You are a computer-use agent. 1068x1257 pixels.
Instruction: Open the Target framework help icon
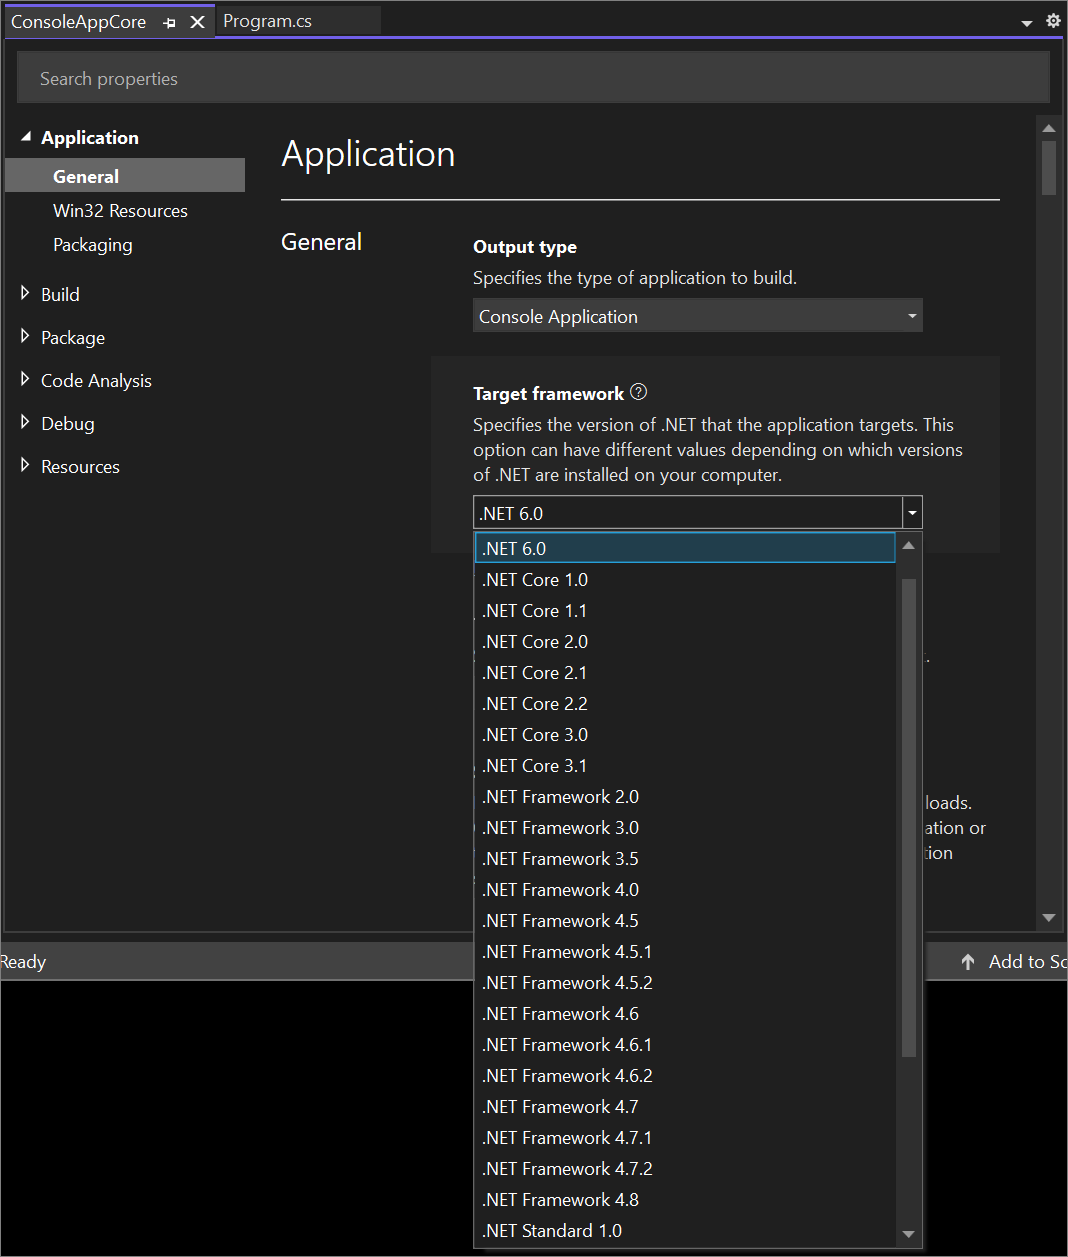[638, 392]
